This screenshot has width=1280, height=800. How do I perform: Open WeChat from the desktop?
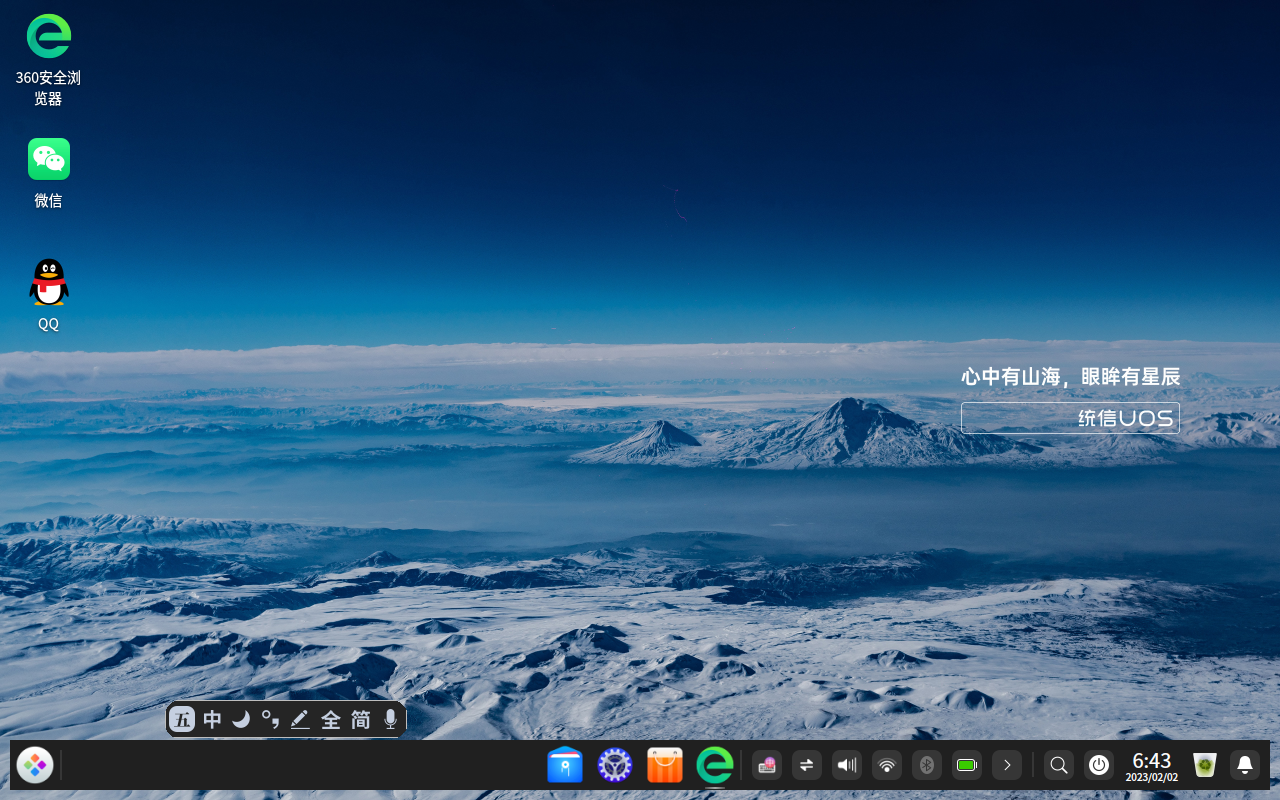pos(48,158)
